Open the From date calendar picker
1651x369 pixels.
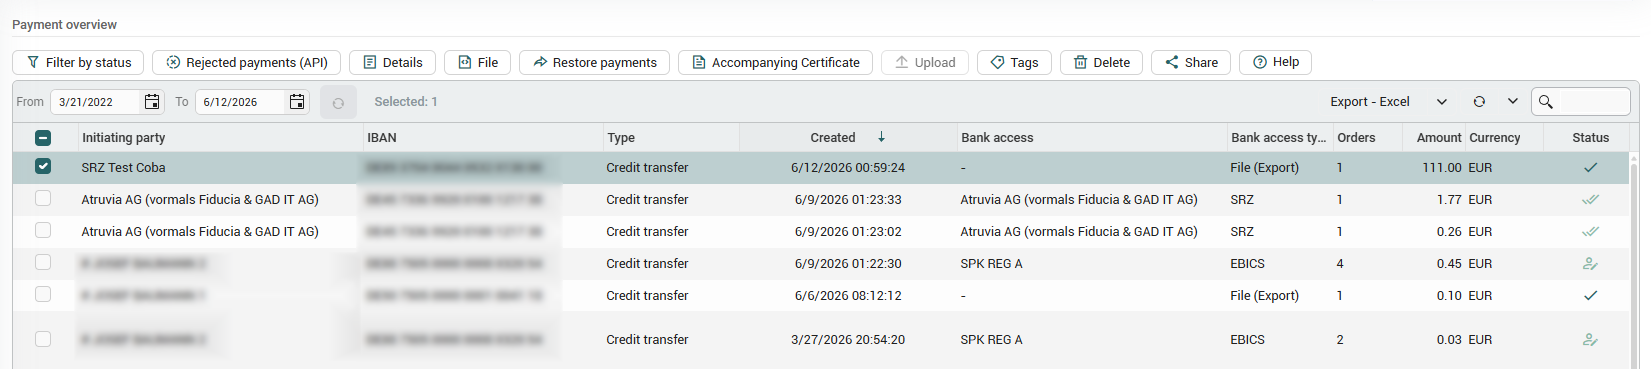pyautogui.click(x=152, y=102)
